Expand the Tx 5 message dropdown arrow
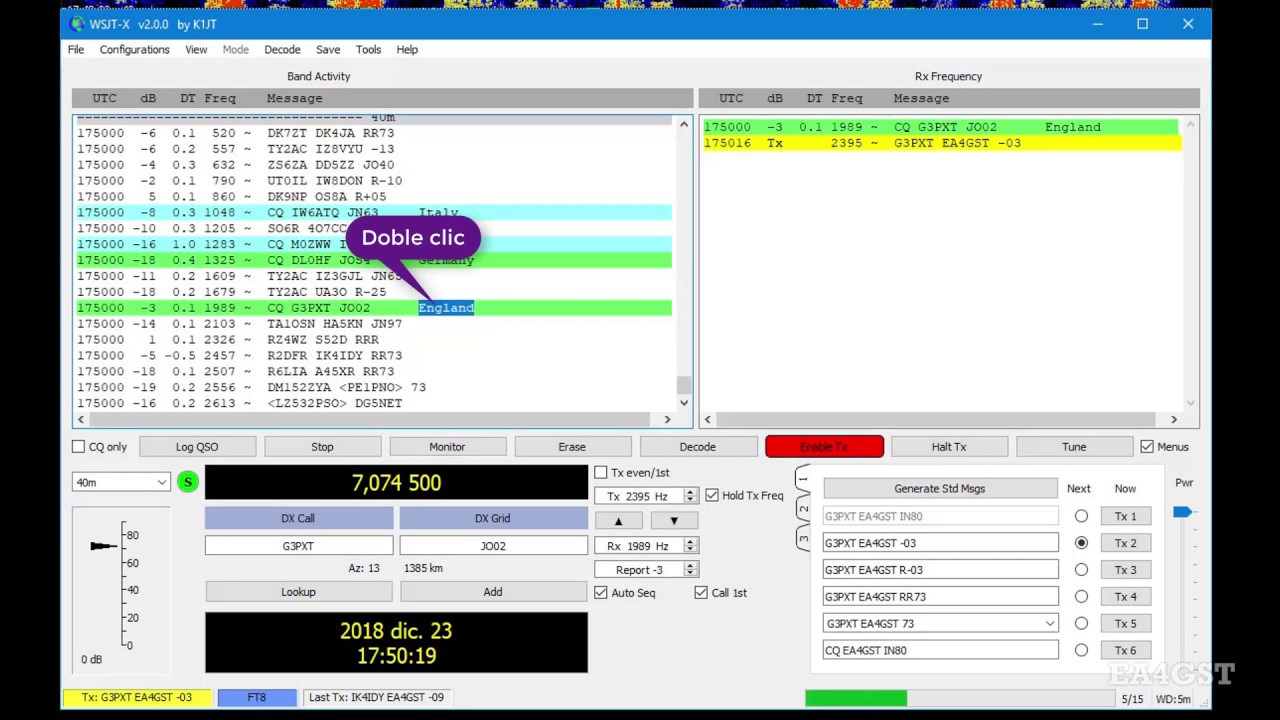 coord(1049,623)
